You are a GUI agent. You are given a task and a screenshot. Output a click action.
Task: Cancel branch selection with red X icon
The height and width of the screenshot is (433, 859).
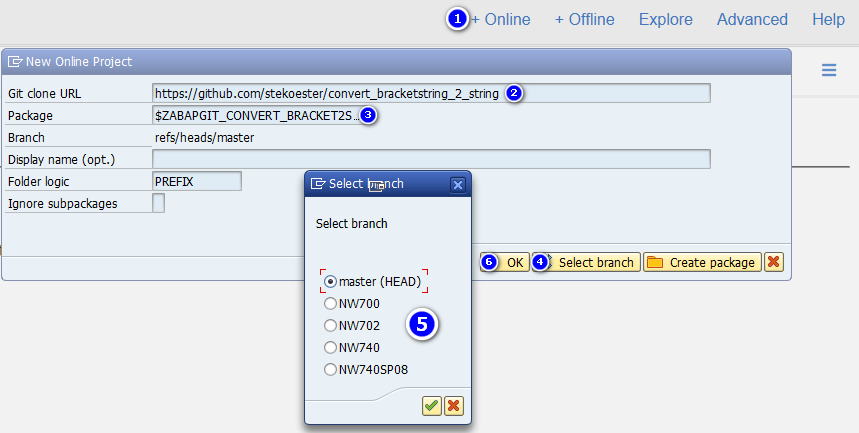tap(454, 406)
